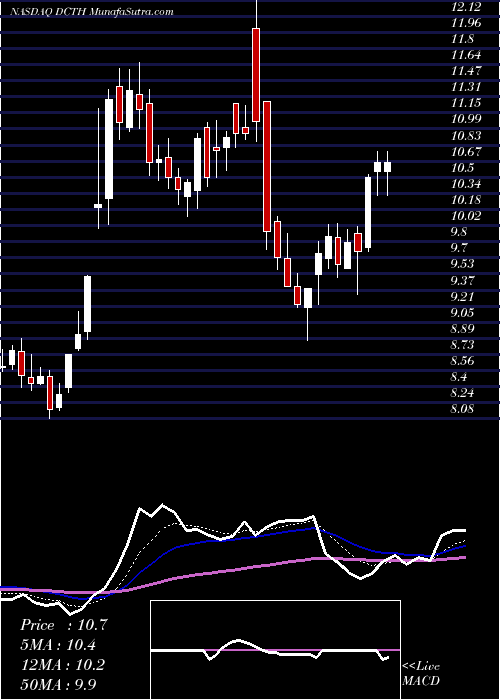Viewport: 500px width, 700px height.
Task: Click the 10.83 price axis label
Action: coord(467,136)
